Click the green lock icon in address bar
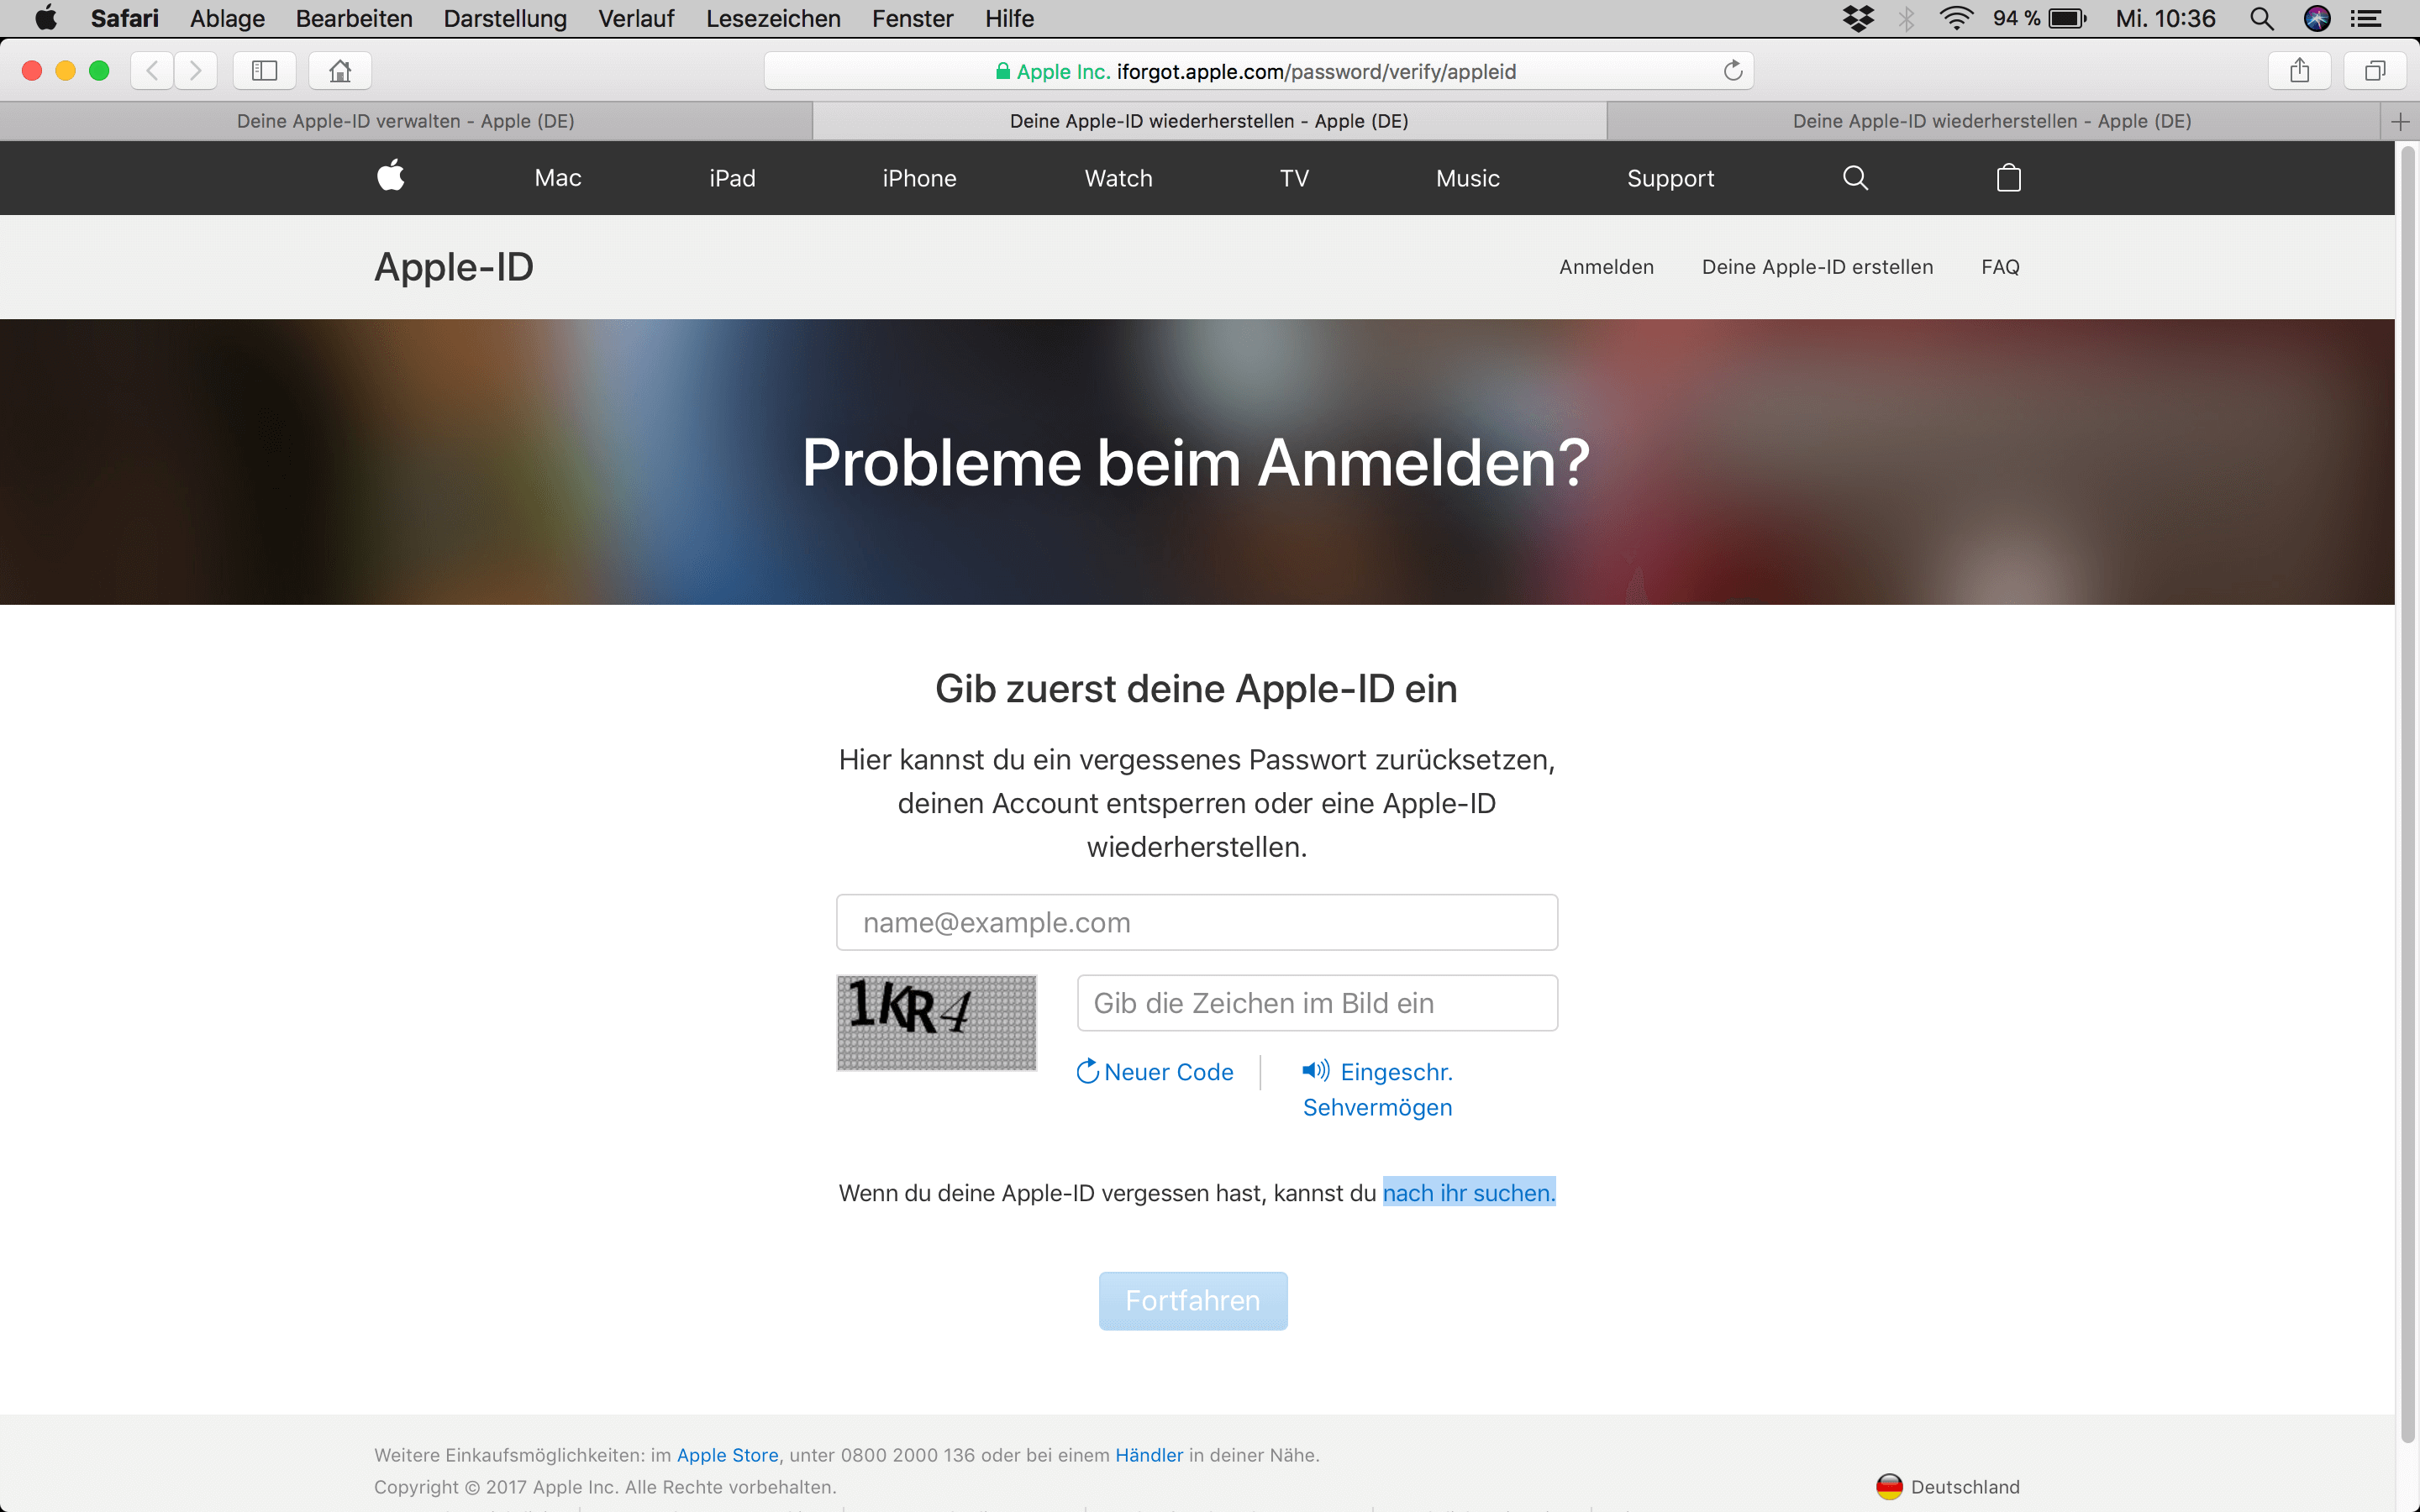This screenshot has width=2420, height=1512. pyautogui.click(x=1002, y=71)
